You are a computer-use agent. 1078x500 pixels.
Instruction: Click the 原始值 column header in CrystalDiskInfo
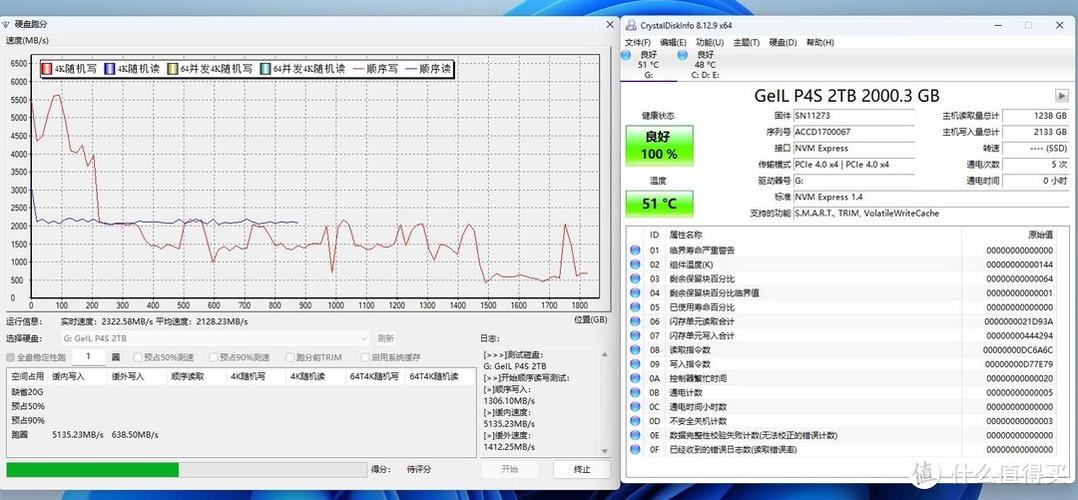[x=1041, y=235]
